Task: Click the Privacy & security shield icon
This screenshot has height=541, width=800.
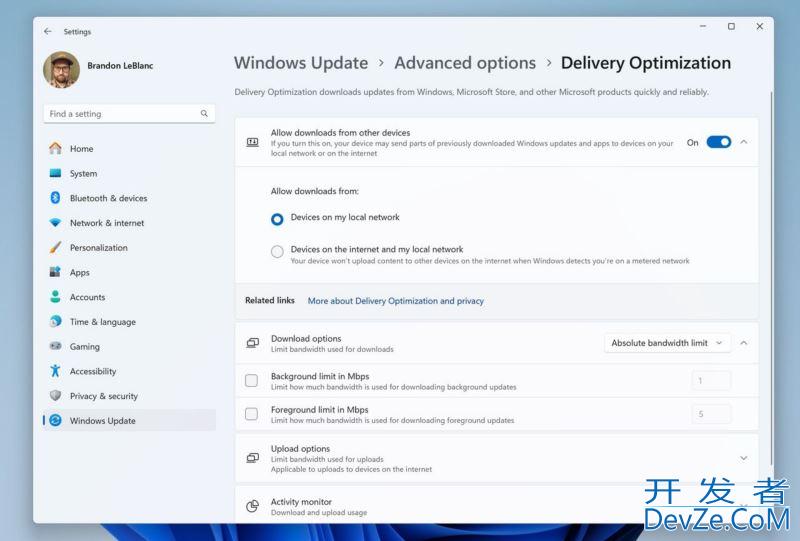Action: [55, 396]
